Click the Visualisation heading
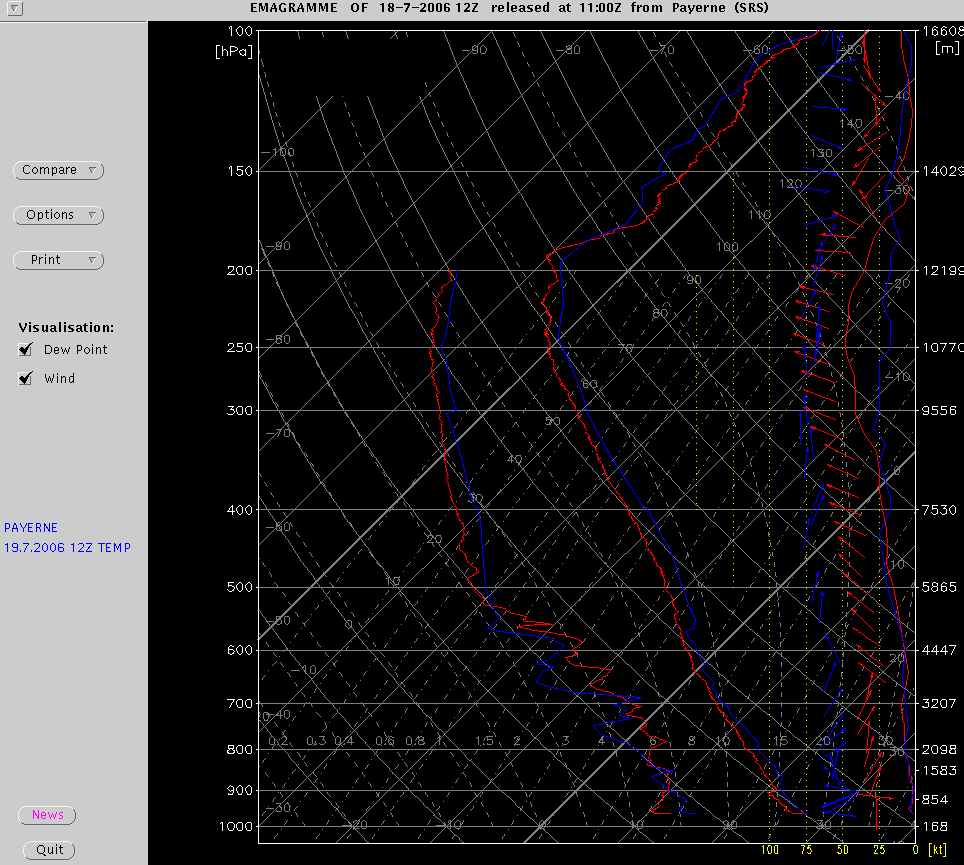Viewport: 964px width, 865px height. point(66,327)
